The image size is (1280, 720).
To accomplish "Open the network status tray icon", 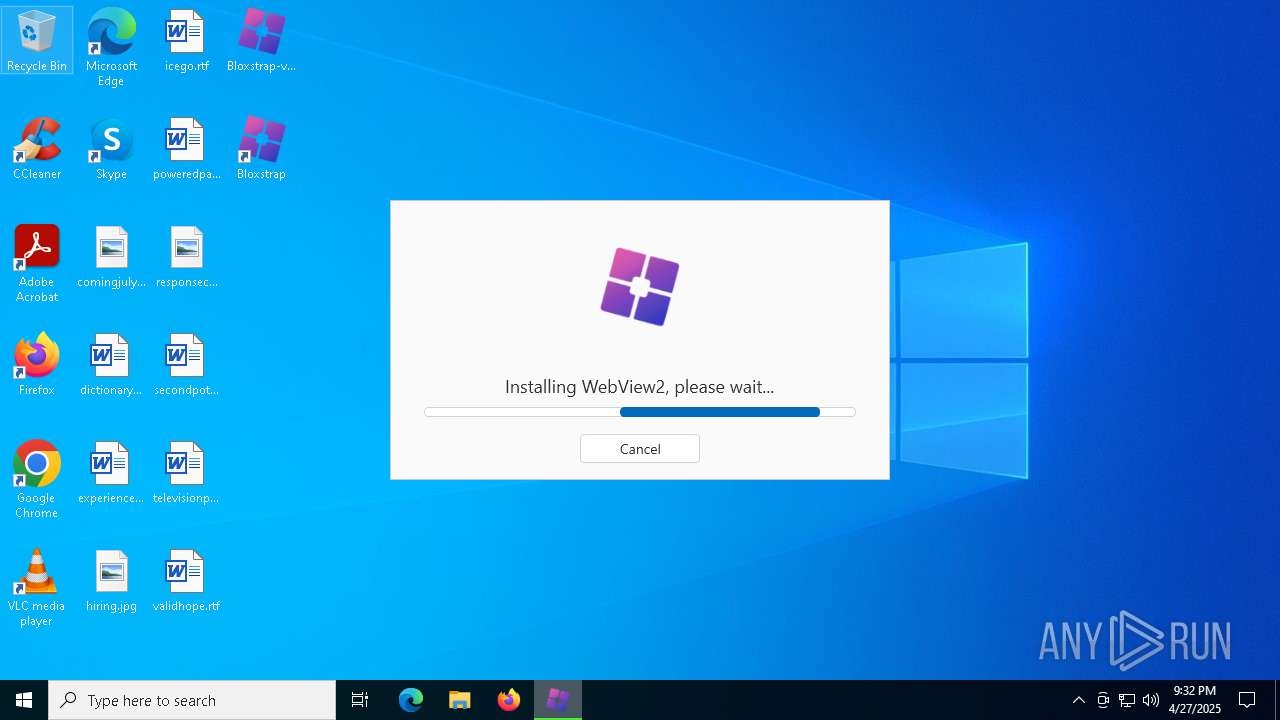I will 1127,700.
